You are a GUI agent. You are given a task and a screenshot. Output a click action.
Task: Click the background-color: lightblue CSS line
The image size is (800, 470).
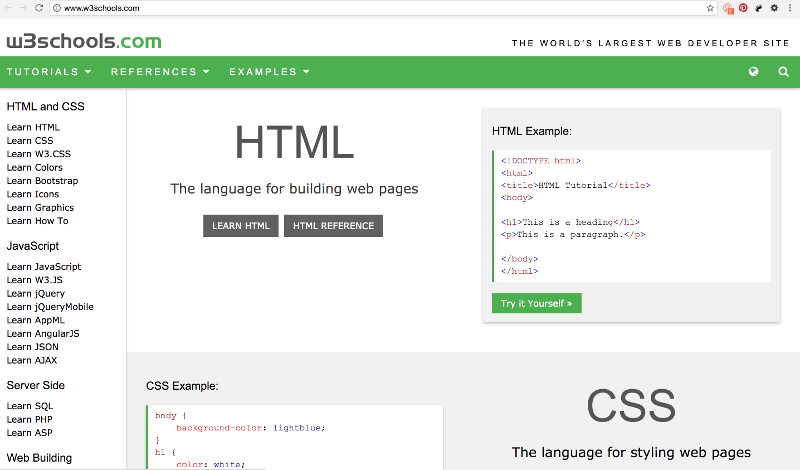pos(251,428)
